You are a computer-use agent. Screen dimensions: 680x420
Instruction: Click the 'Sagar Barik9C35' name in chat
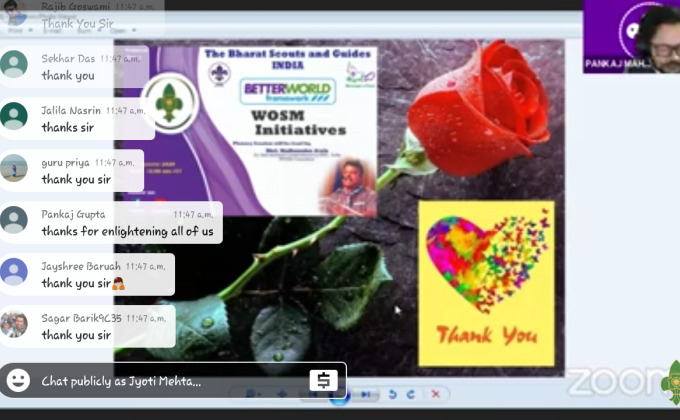click(82, 318)
